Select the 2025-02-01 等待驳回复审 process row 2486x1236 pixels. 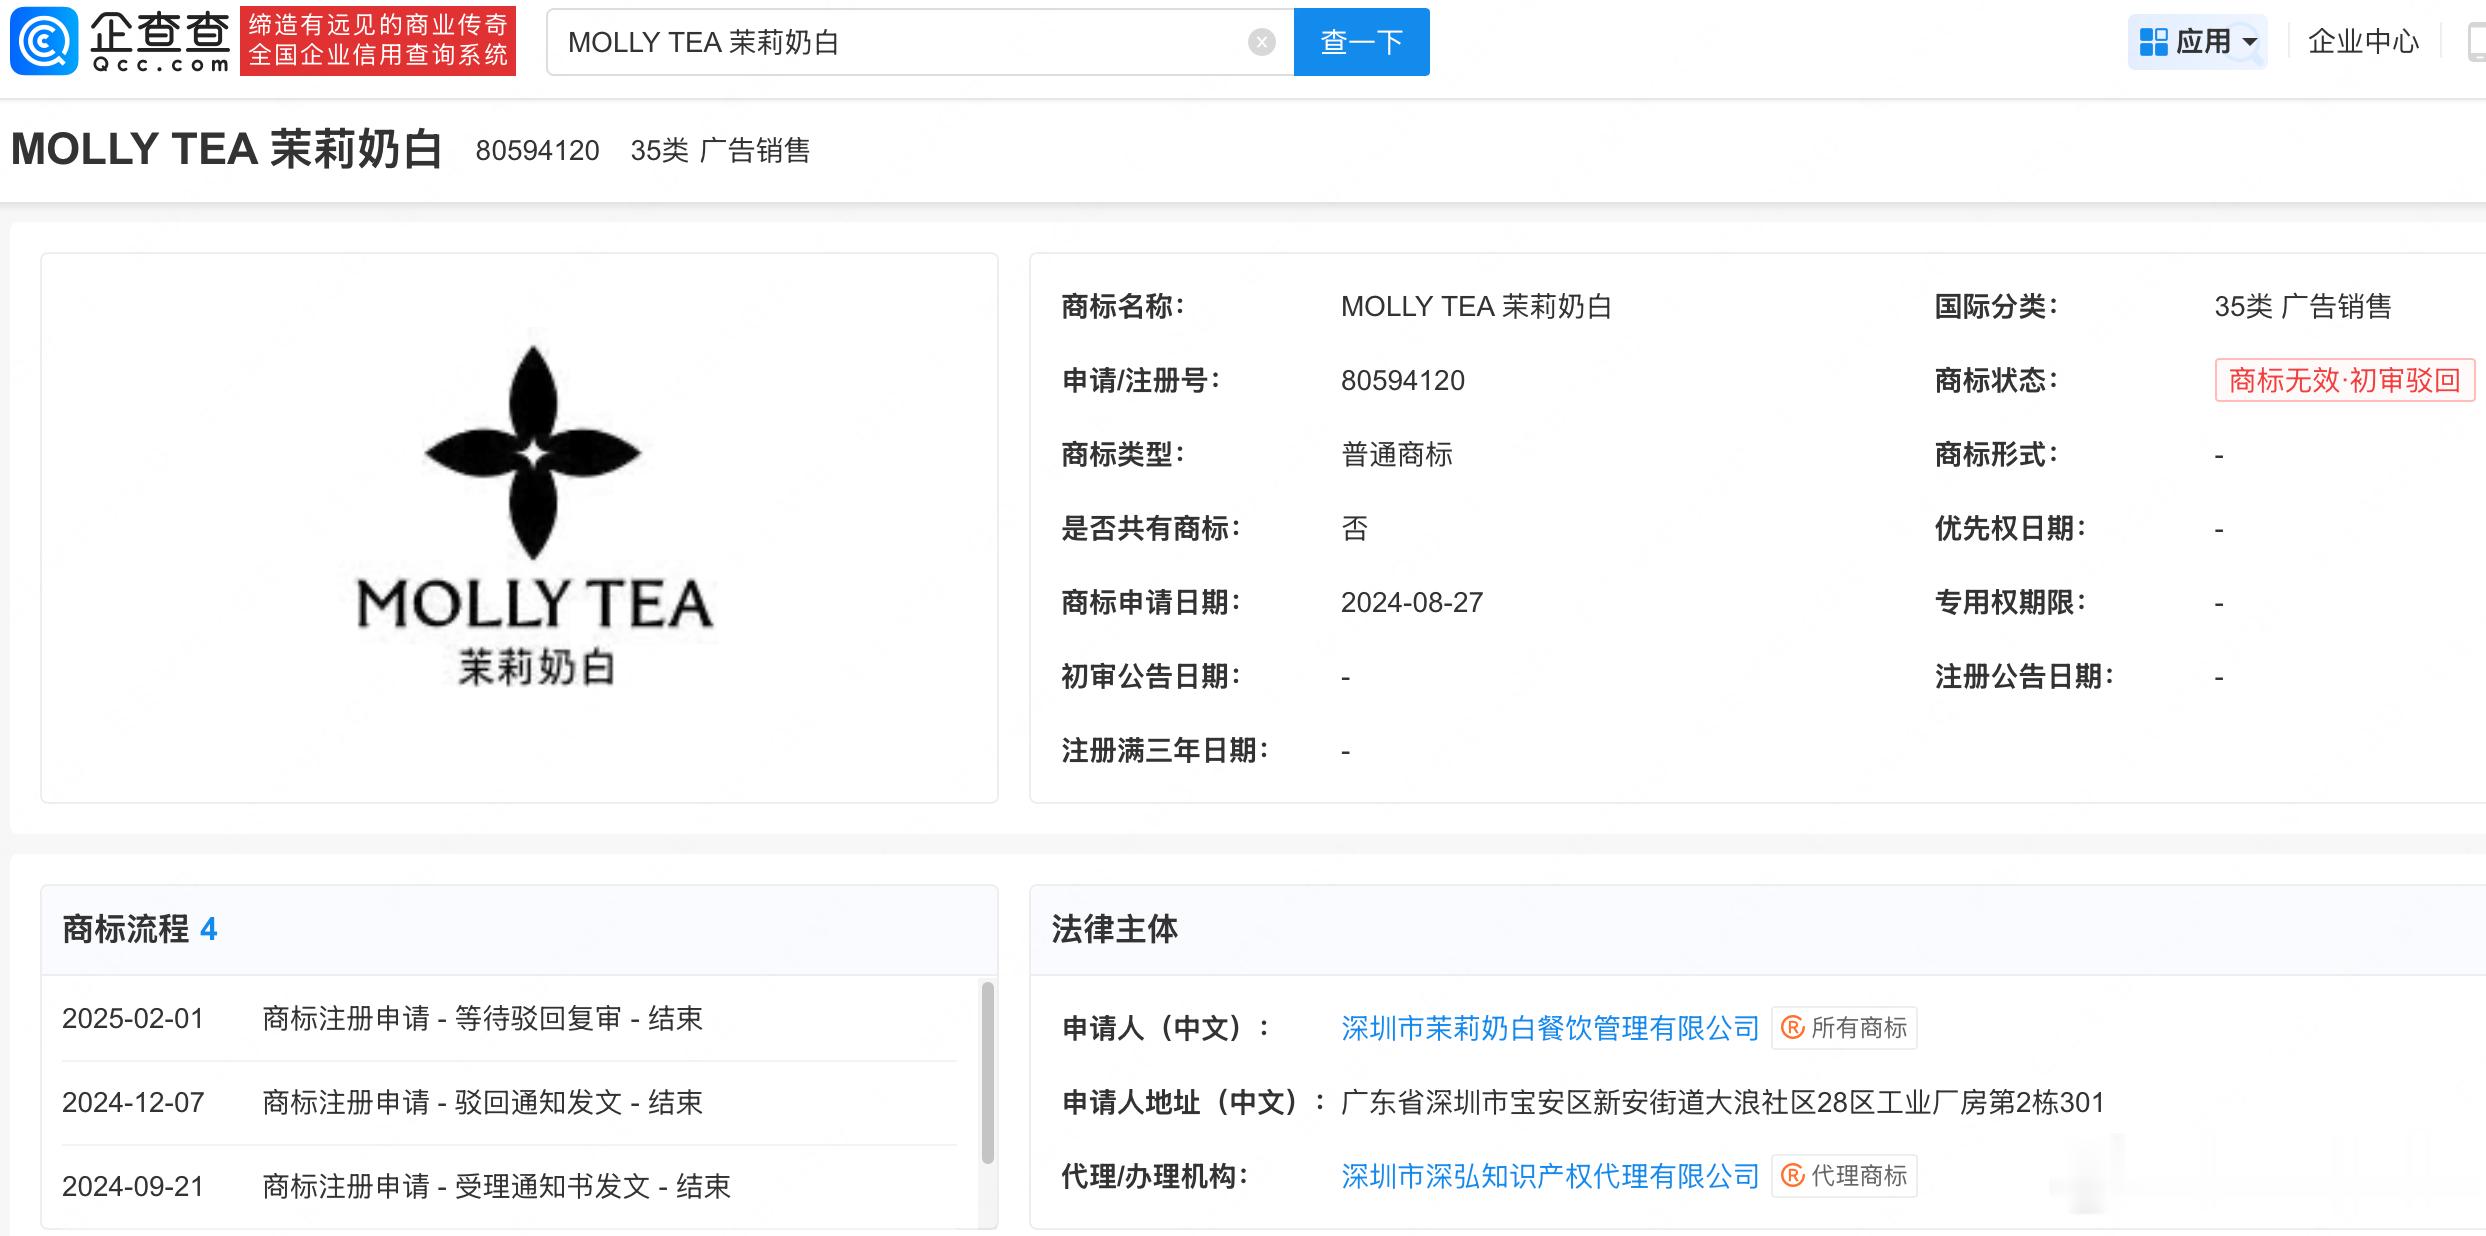click(x=509, y=1018)
